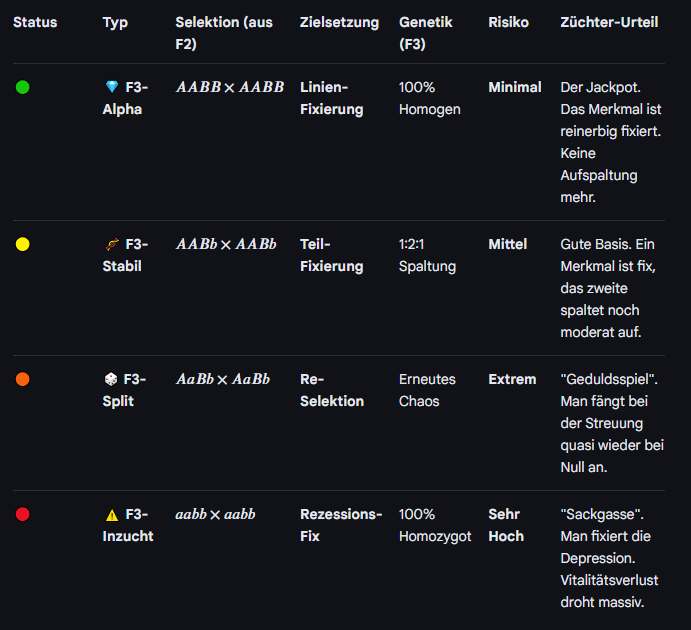
Task: Click the orange status circle
Action: pos(22,379)
